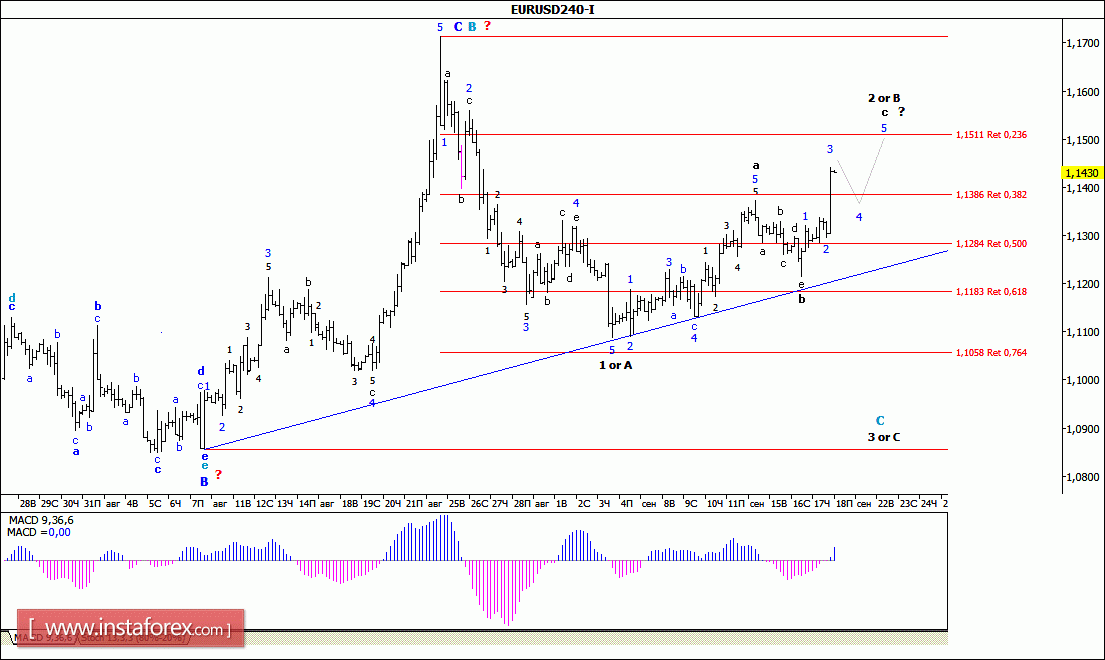Image resolution: width=1105 pixels, height=660 pixels.
Task: Click the 1,1200 price axis value
Action: (x=1082, y=284)
